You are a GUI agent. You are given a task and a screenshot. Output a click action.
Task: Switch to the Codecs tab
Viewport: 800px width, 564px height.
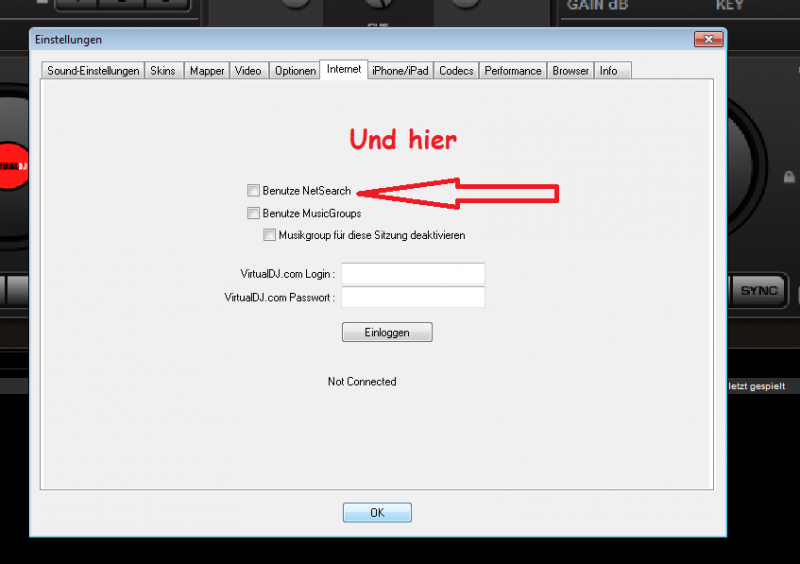[x=456, y=70]
